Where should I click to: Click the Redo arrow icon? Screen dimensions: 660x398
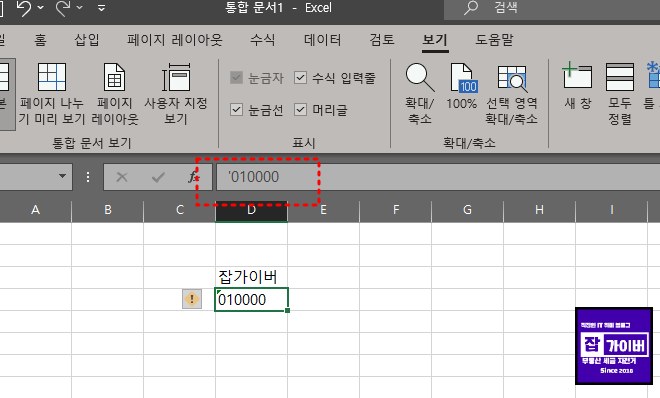(x=63, y=8)
